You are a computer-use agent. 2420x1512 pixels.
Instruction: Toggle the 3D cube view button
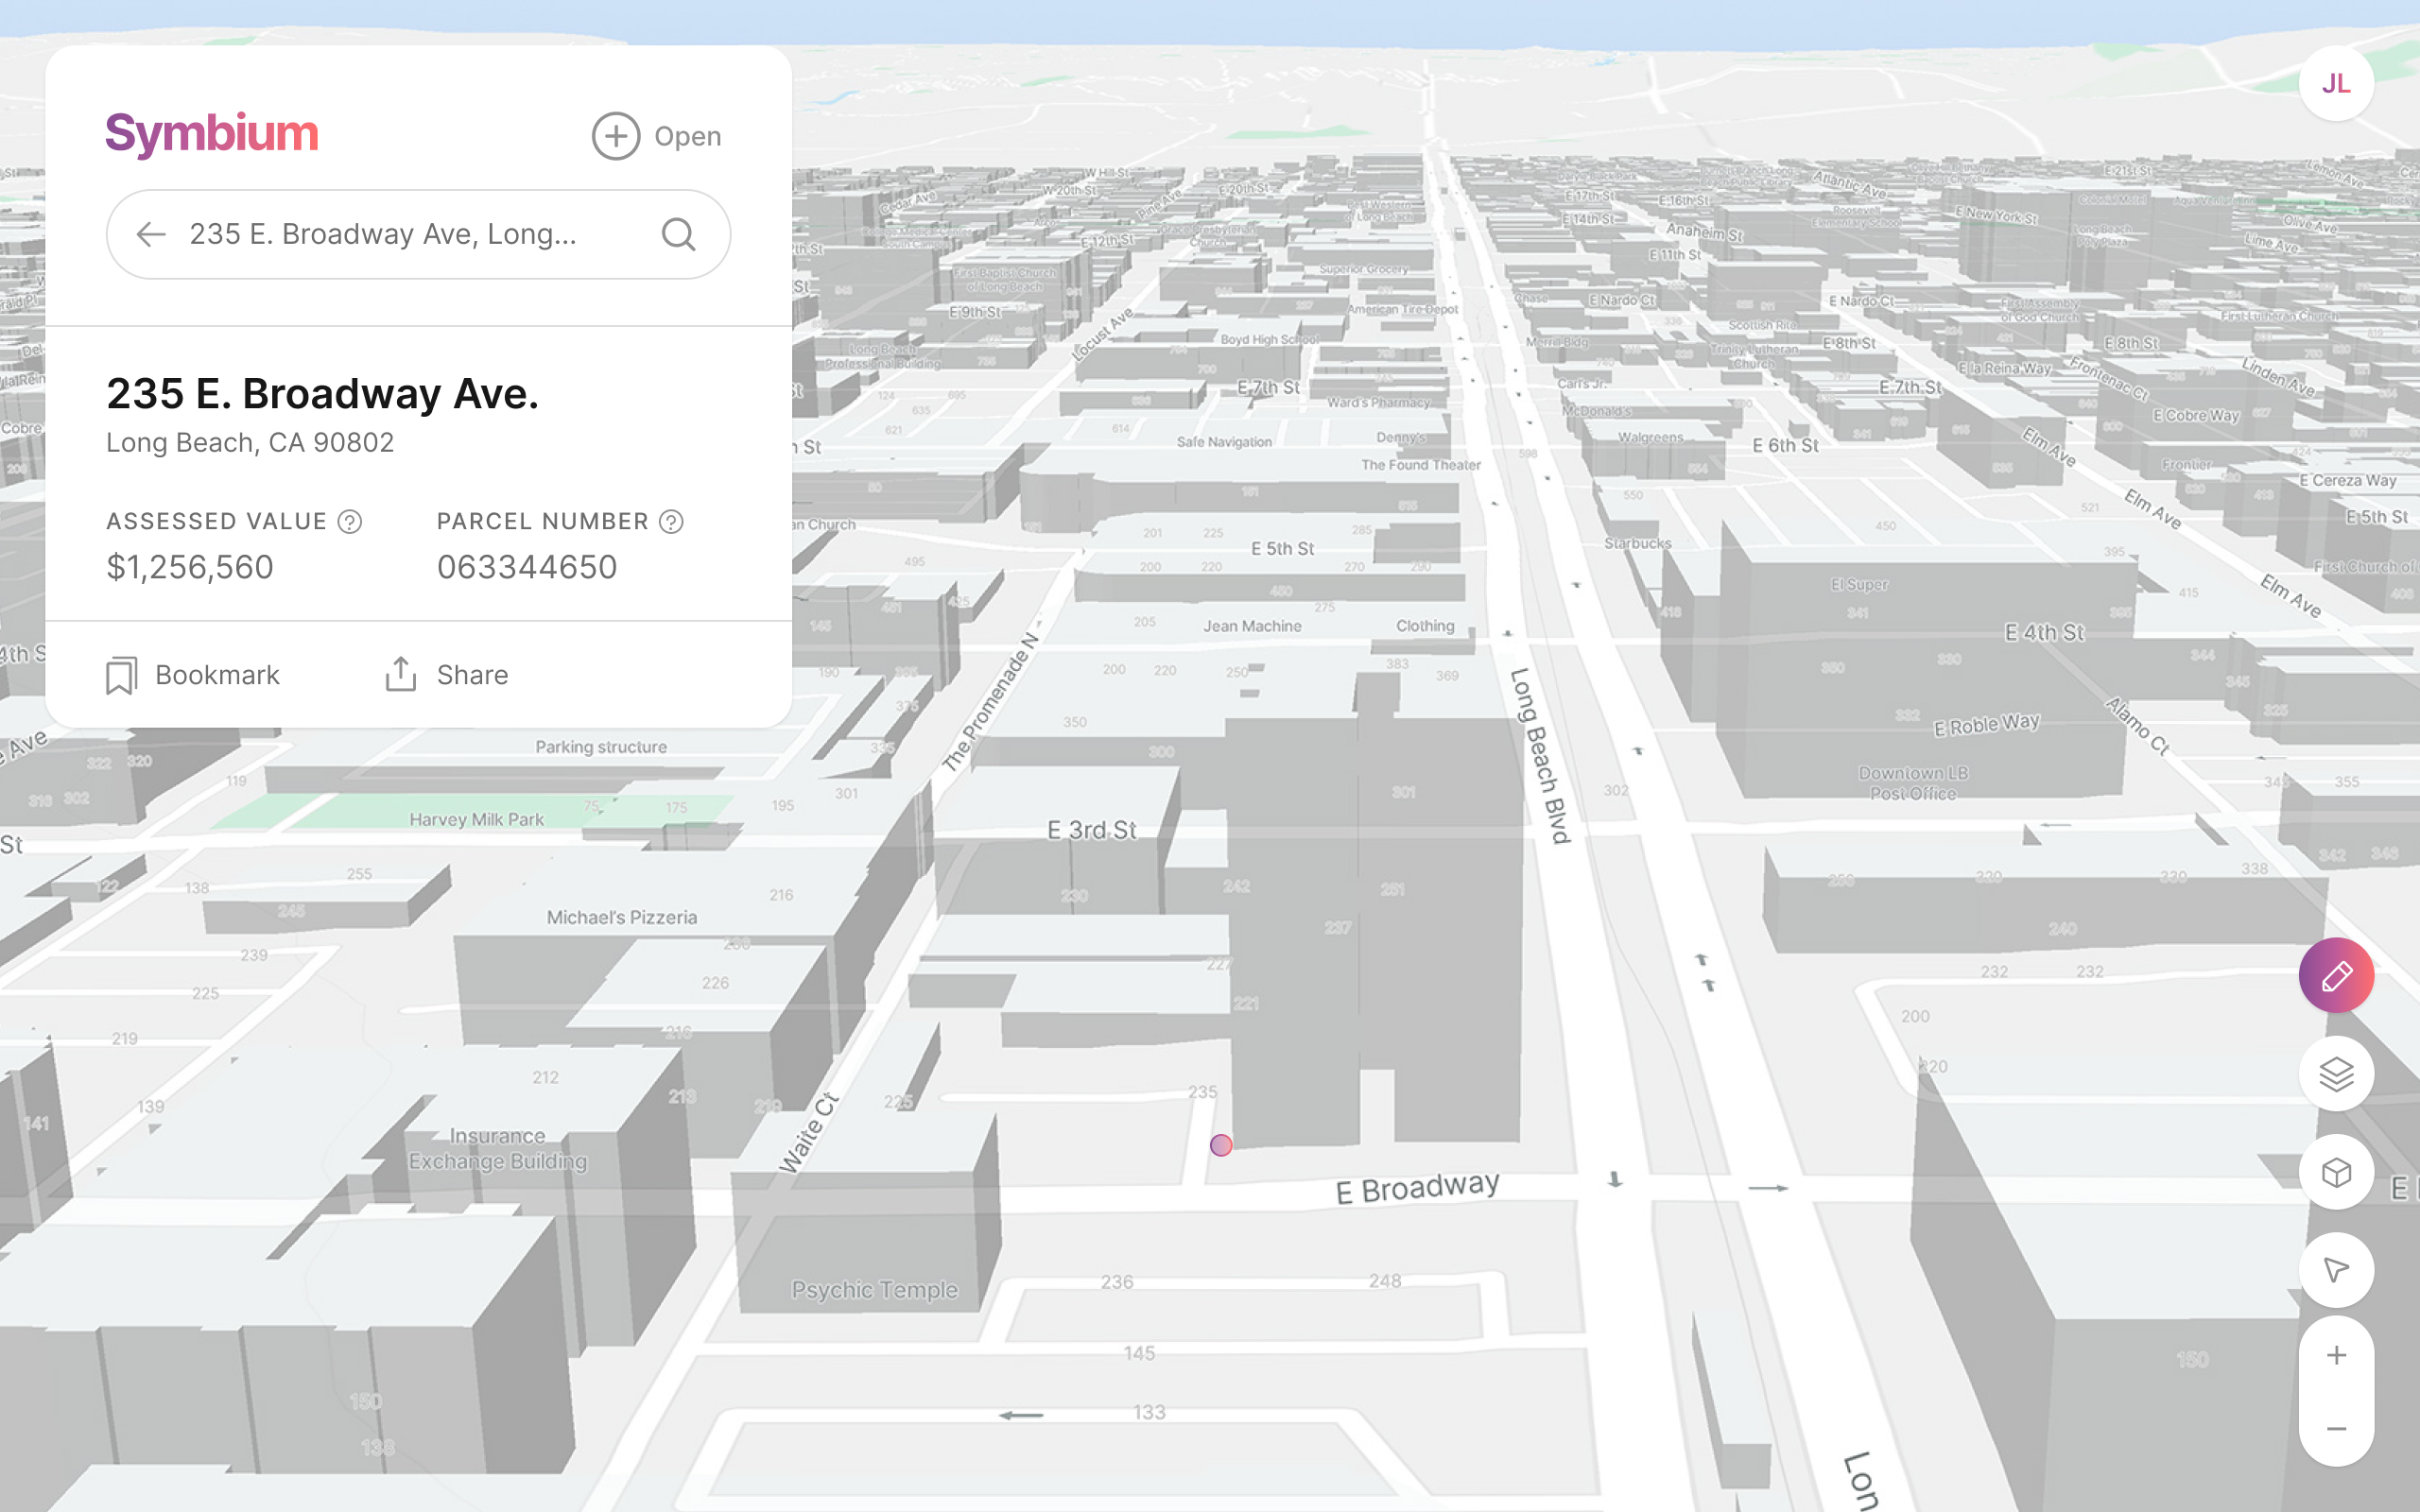click(2335, 1172)
